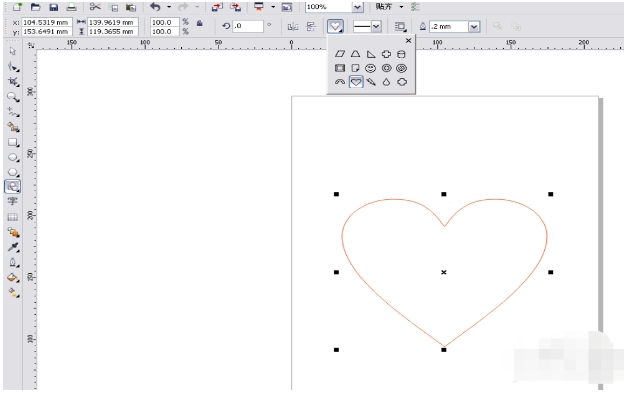
Task: Click the wrap paragraph text icon
Action: (400, 27)
